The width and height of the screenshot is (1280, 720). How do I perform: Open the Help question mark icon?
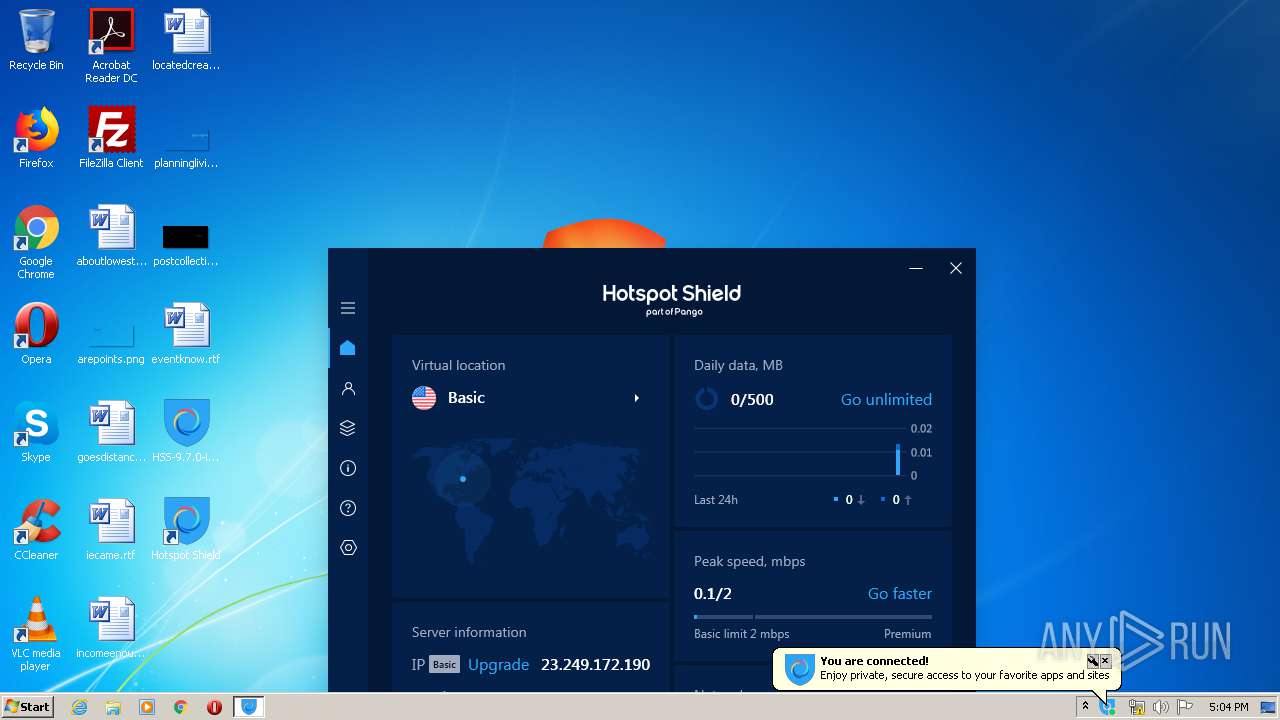click(348, 508)
